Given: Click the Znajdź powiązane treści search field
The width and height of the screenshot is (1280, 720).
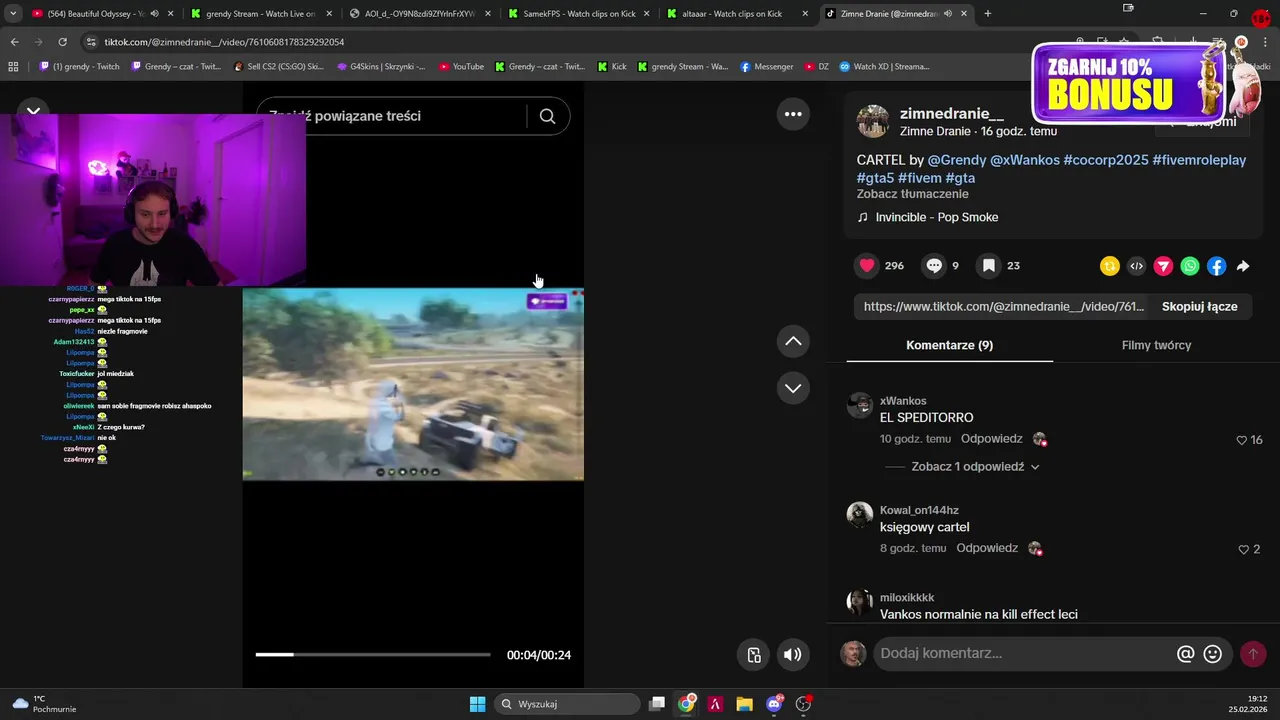Looking at the screenshot, I should pos(390,116).
